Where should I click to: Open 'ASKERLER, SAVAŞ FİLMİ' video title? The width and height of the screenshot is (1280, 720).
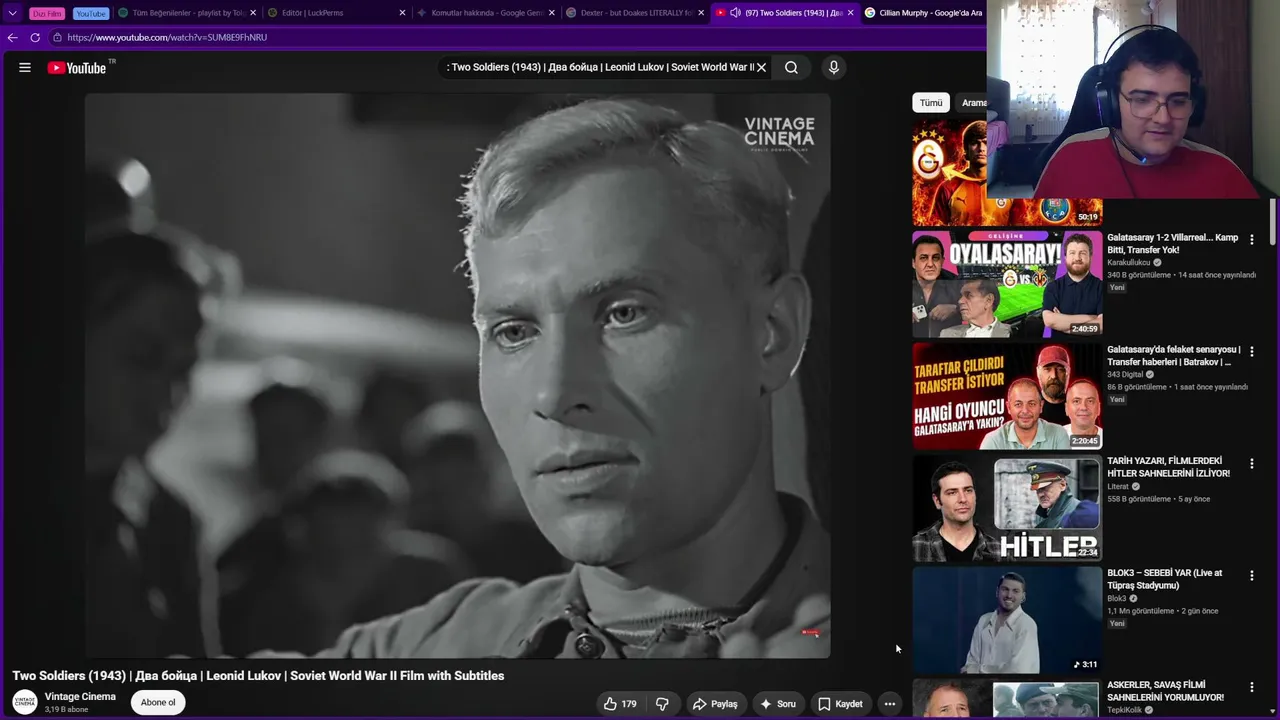click(x=1166, y=691)
